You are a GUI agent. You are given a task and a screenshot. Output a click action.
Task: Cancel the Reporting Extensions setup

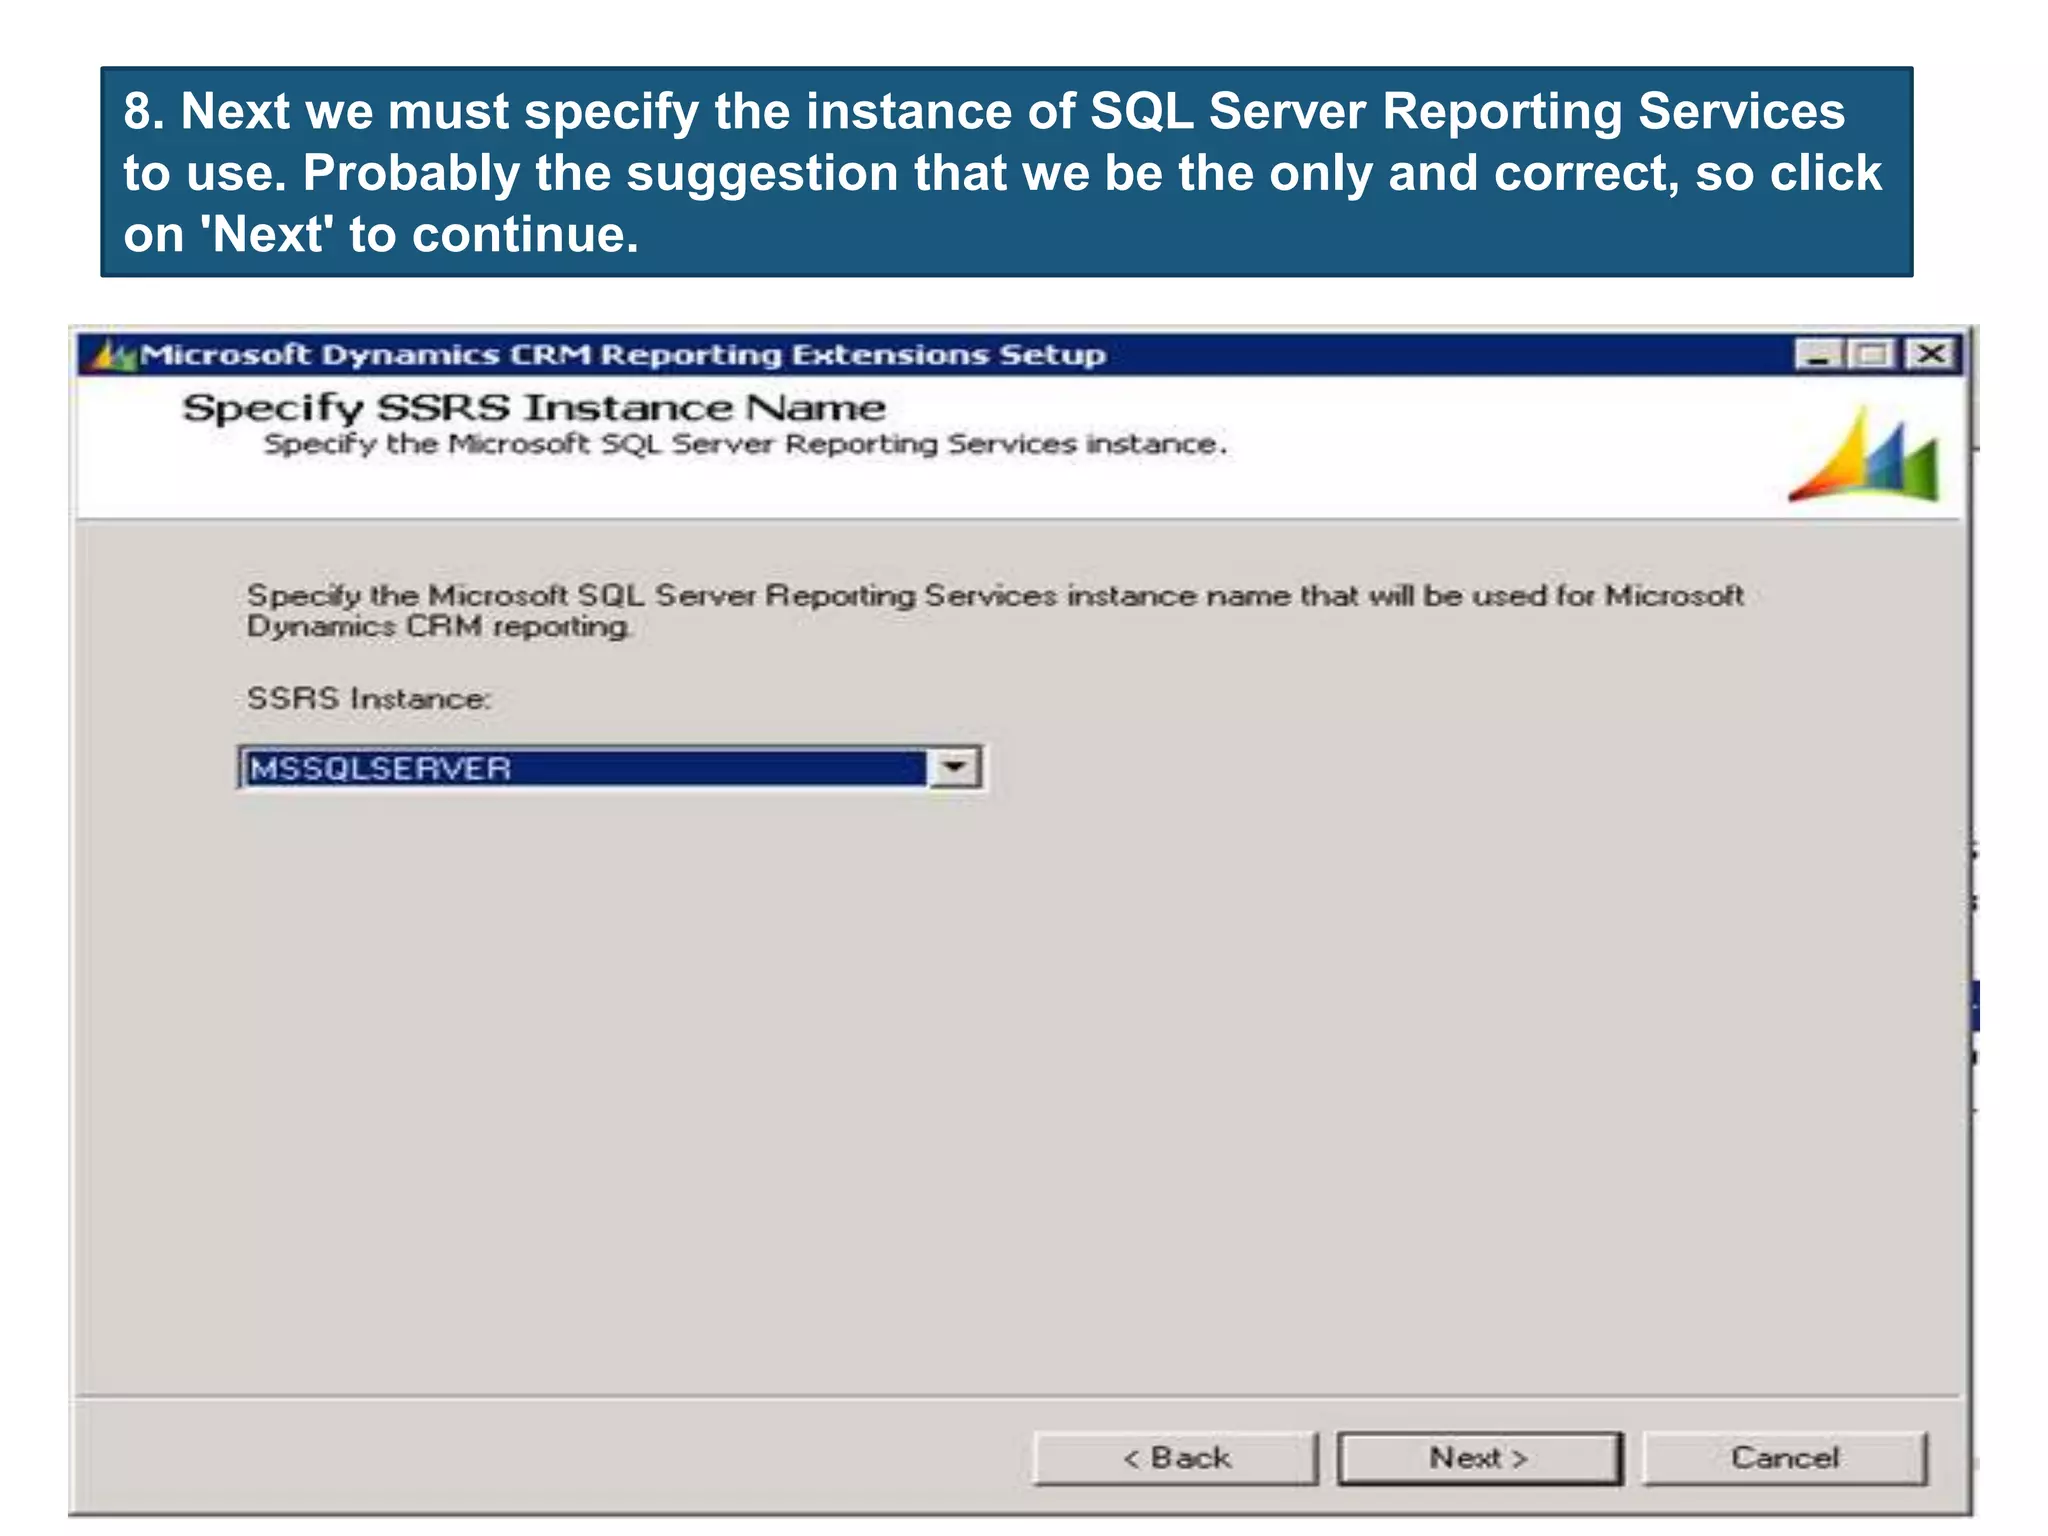1784,1458
